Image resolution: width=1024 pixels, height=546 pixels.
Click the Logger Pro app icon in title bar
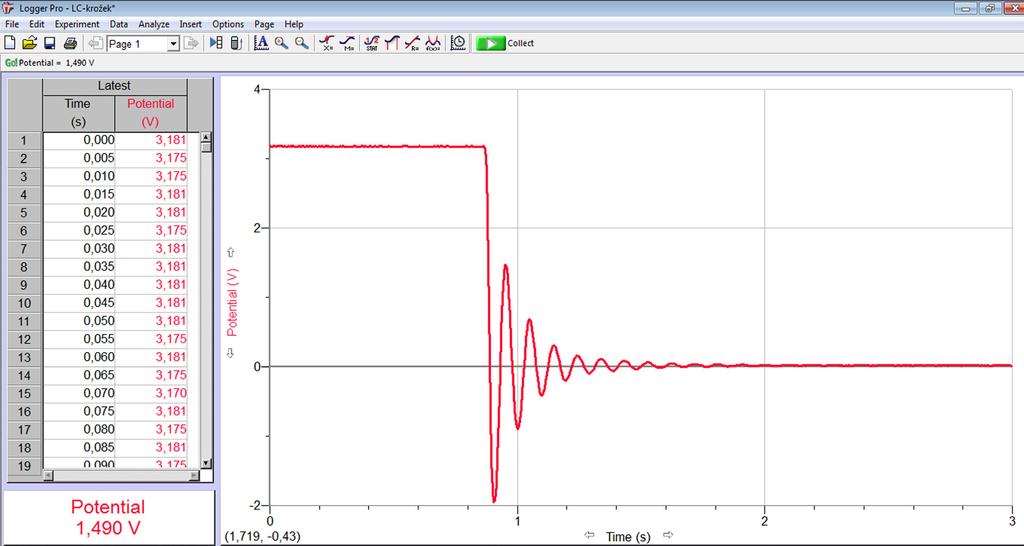point(8,8)
